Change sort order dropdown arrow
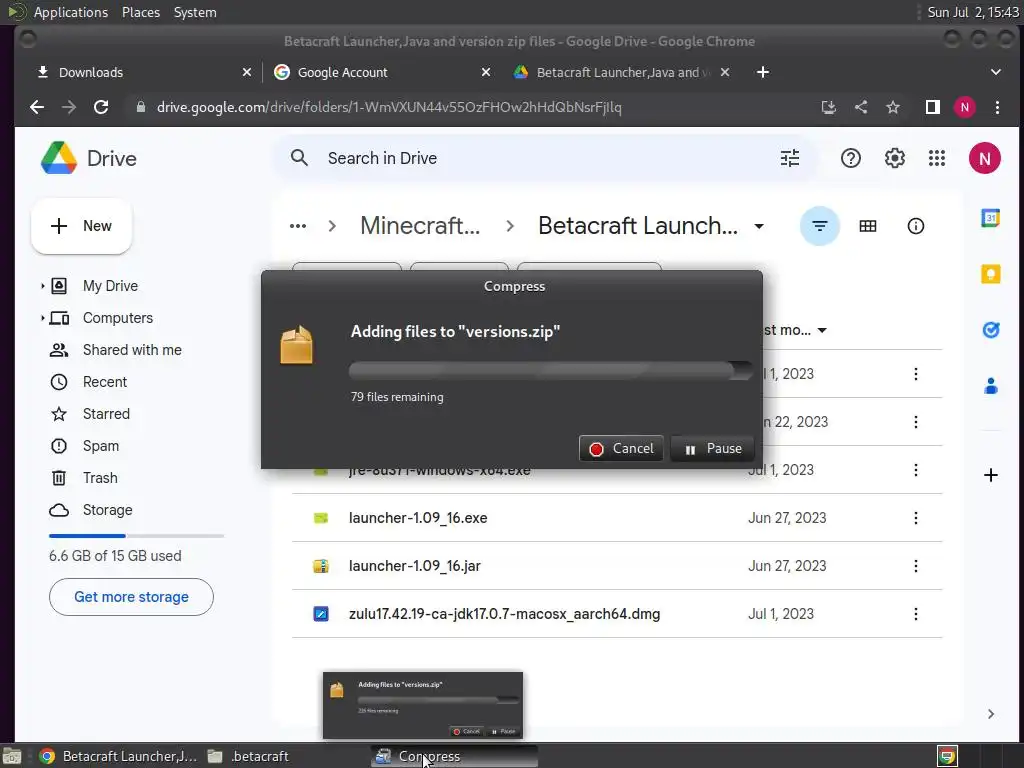The height and width of the screenshot is (768, 1024). [x=822, y=330]
